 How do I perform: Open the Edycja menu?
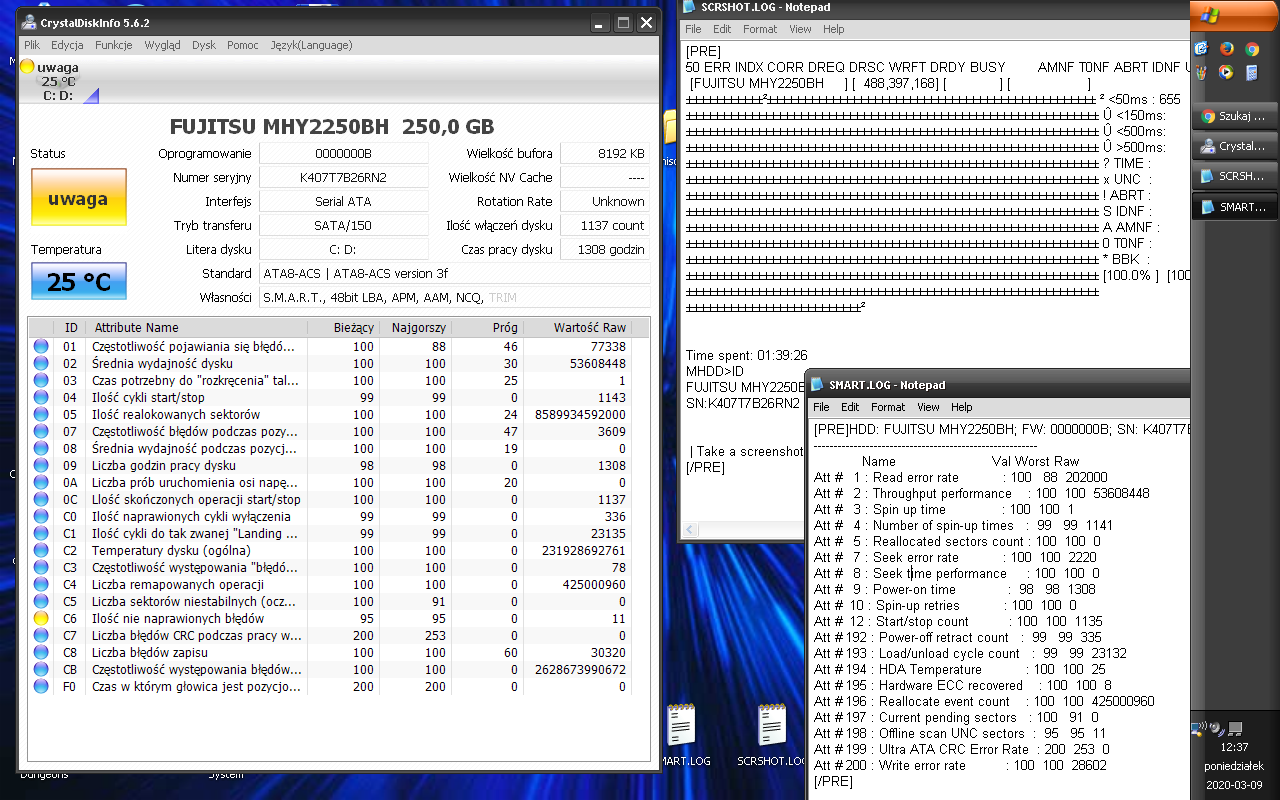[67, 45]
